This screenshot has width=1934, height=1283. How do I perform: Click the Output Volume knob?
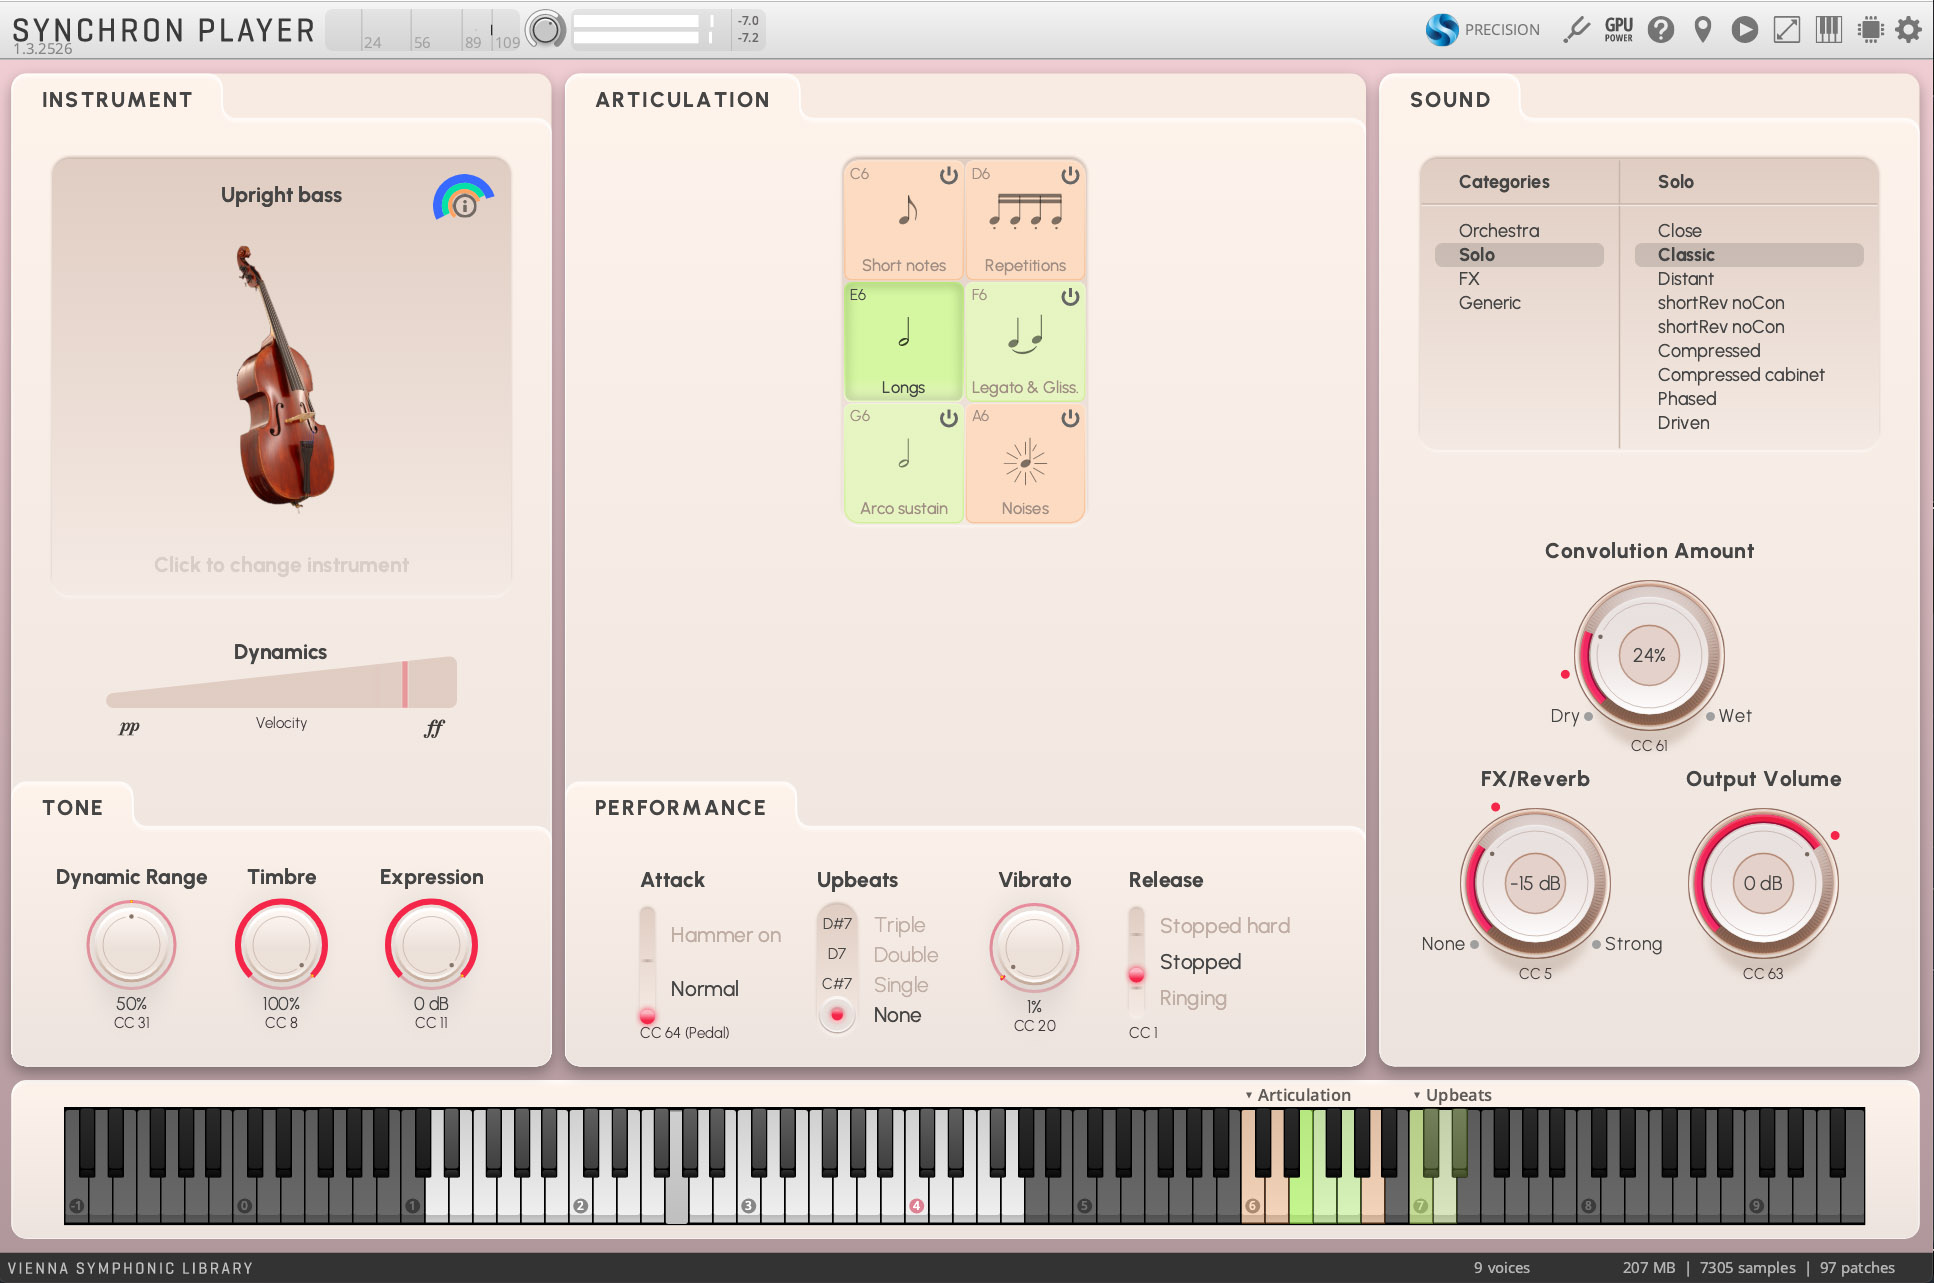tap(1763, 883)
